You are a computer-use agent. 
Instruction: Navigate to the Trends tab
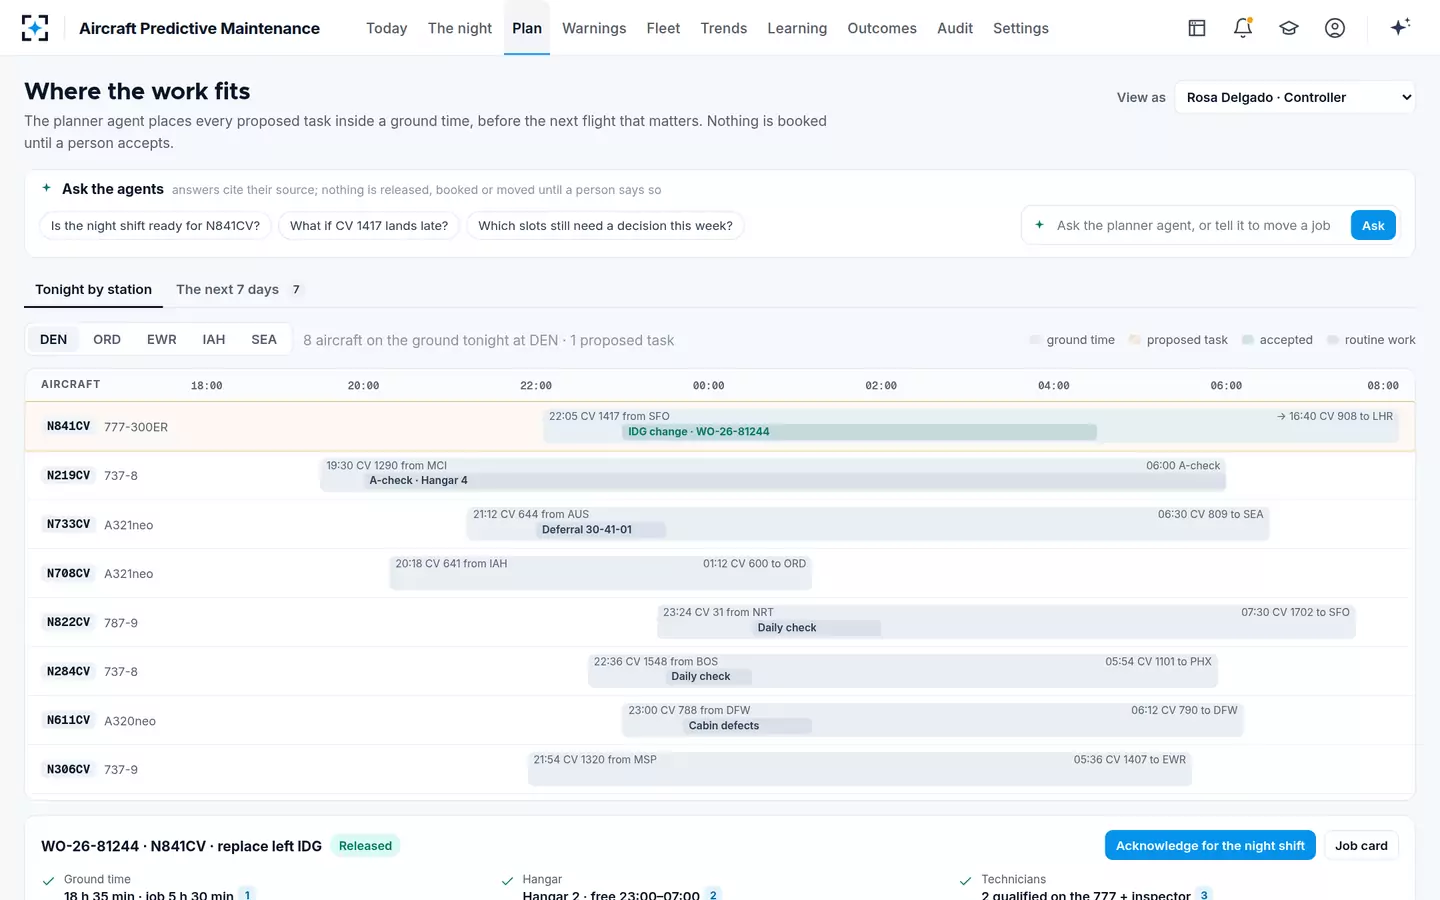724,28
